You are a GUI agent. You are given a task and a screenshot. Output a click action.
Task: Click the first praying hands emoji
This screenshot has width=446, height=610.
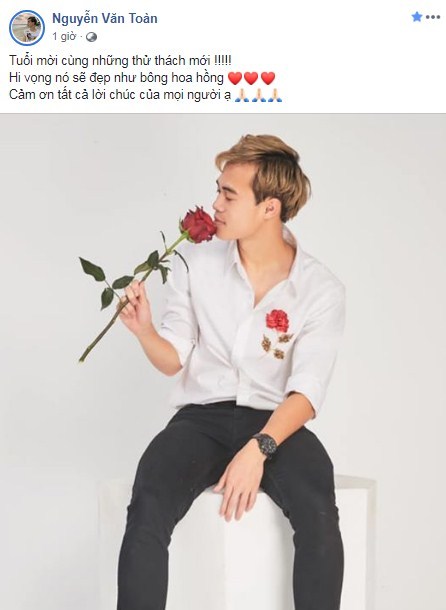click(241, 95)
